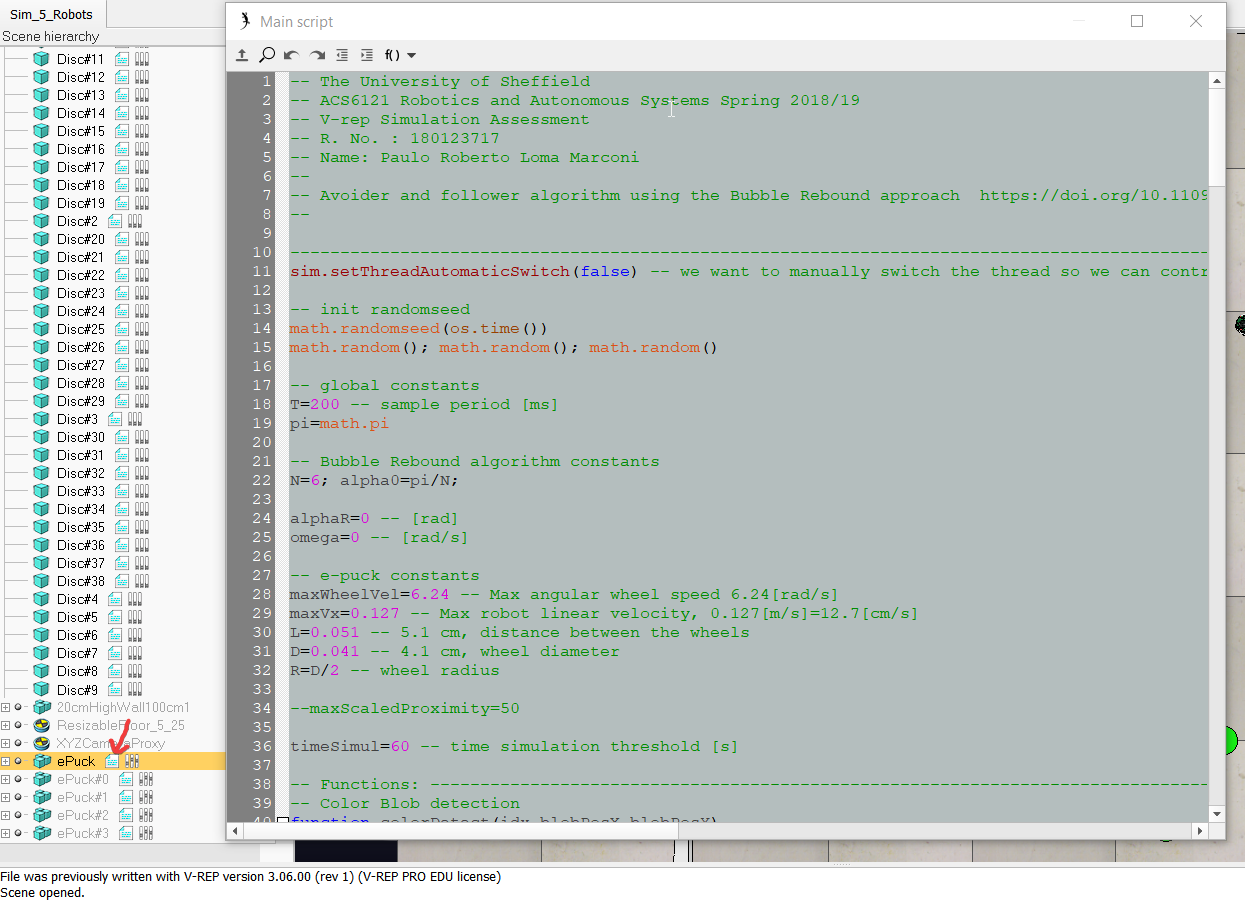The image size is (1245, 913).
Task: Click the script editor vertical scrollbar down arrow
Action: 1216,814
